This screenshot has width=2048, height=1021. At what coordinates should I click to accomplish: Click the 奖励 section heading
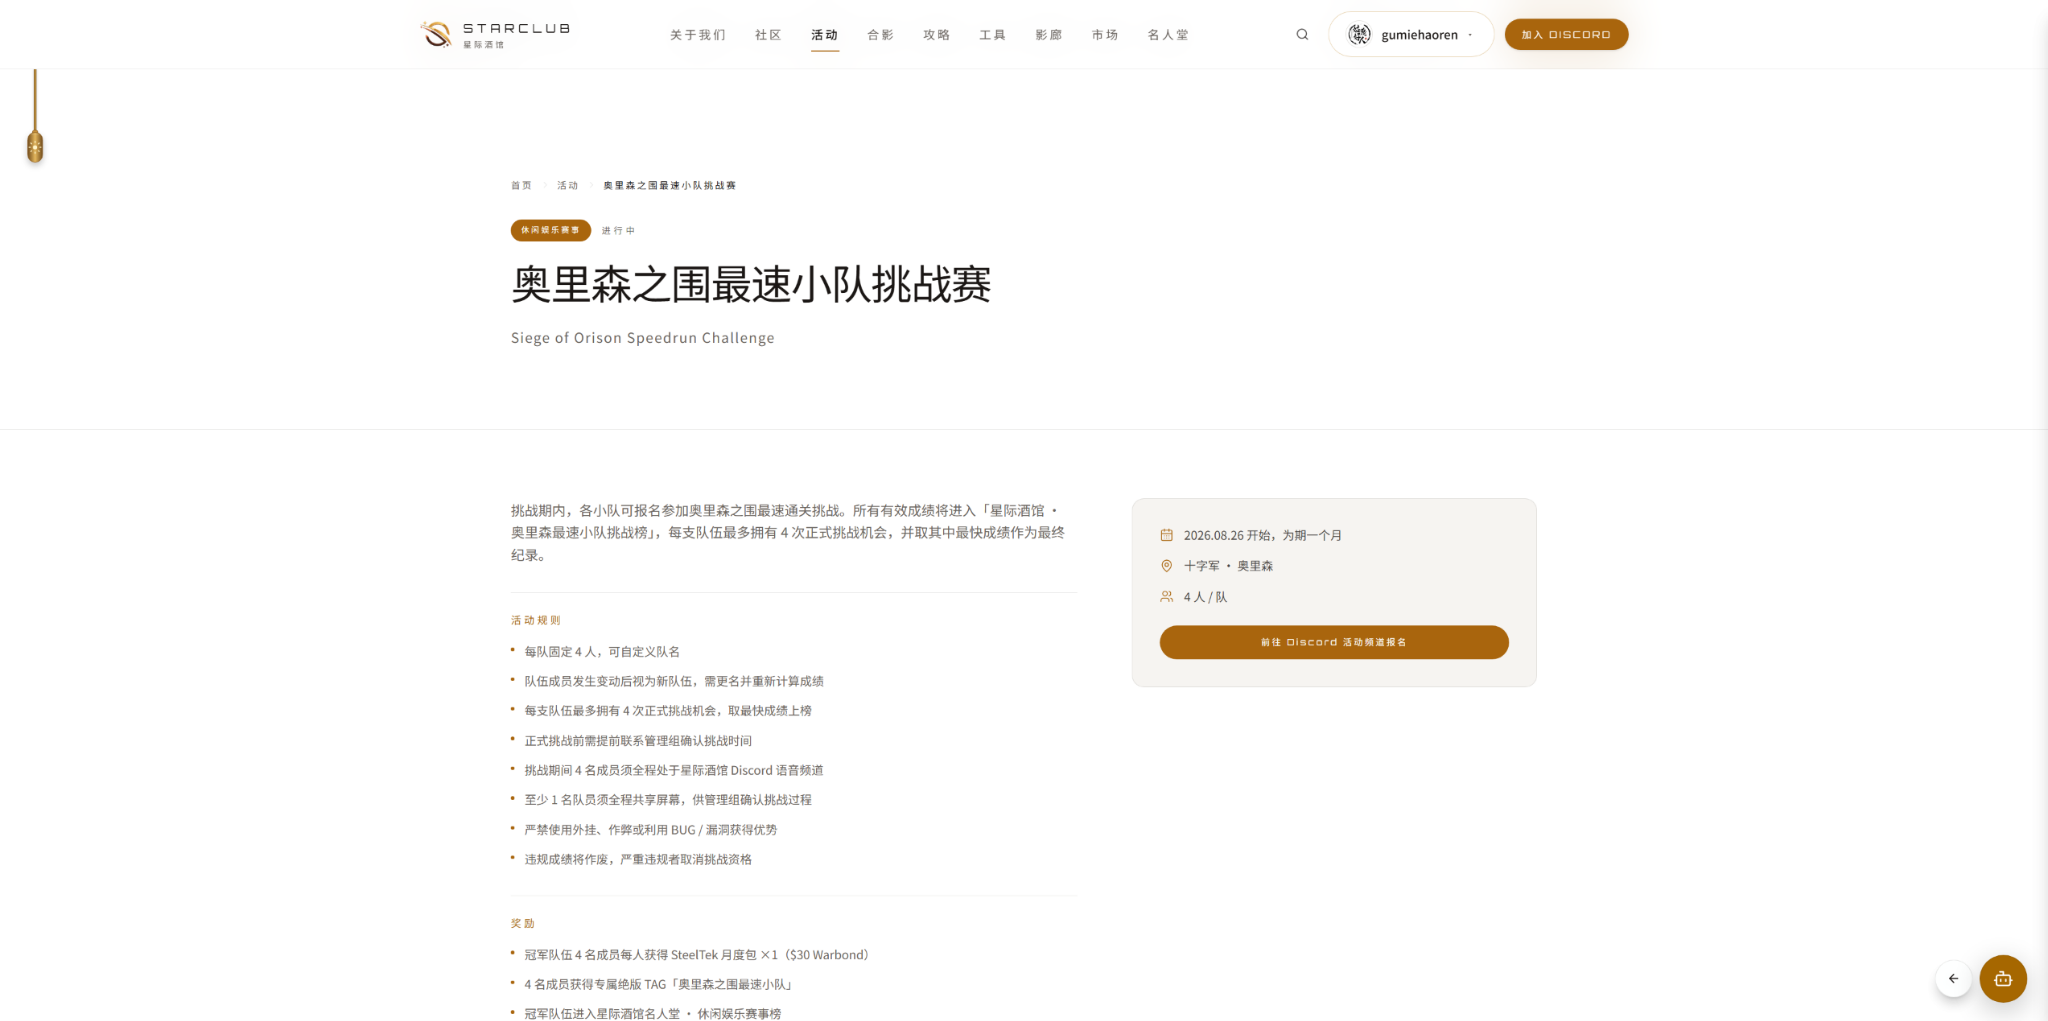[523, 923]
